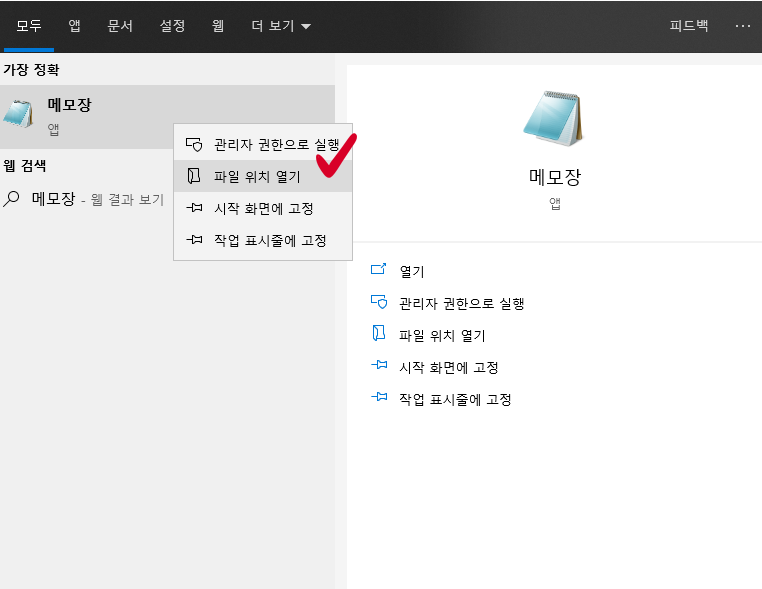This screenshot has width=762, height=589.
Task: Choose 파일 위치 열기 in context menu
Action: 263,176
